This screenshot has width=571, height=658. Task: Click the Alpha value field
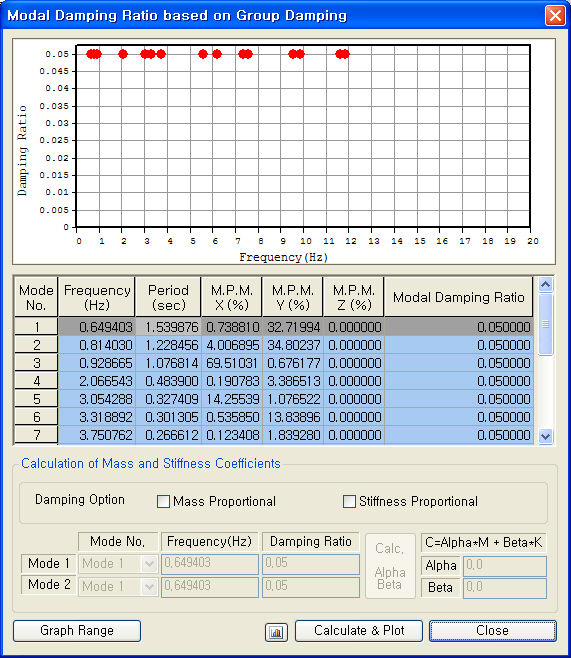pyautogui.click(x=505, y=566)
